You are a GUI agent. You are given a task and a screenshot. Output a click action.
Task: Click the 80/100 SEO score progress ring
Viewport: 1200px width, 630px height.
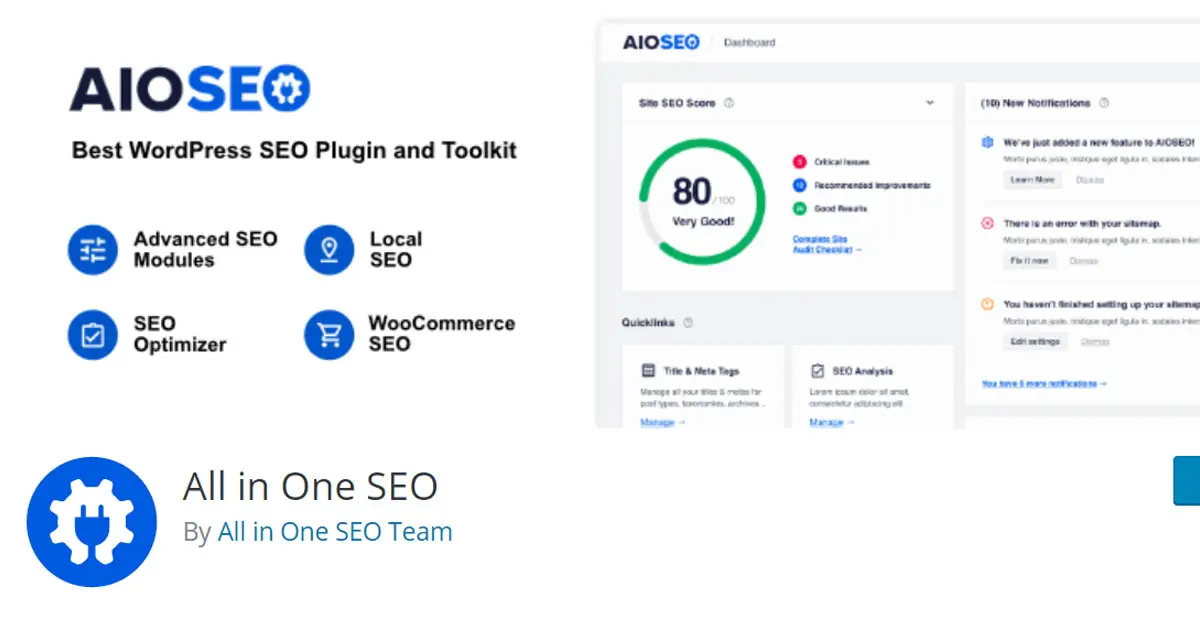(x=702, y=200)
